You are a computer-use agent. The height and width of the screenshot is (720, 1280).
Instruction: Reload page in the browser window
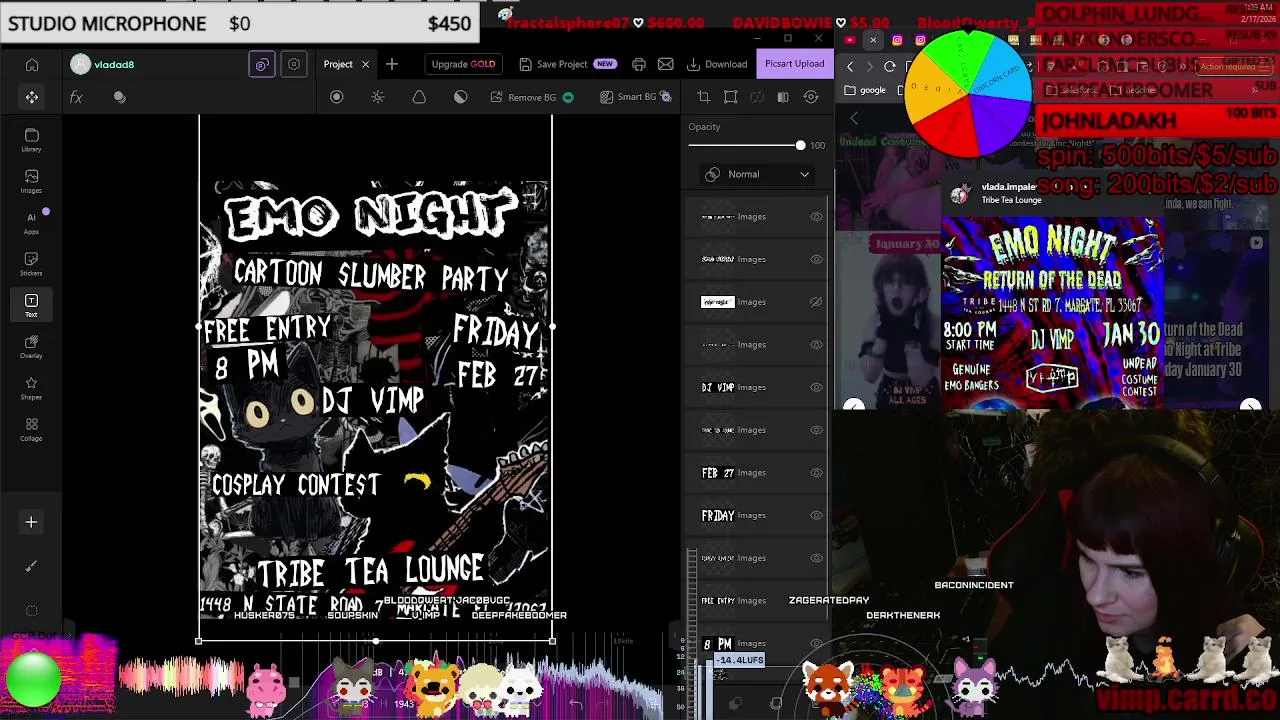click(890, 66)
